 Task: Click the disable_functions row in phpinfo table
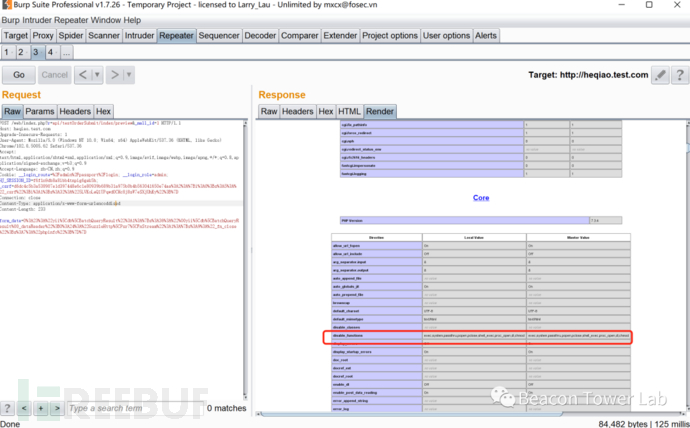(x=481, y=336)
